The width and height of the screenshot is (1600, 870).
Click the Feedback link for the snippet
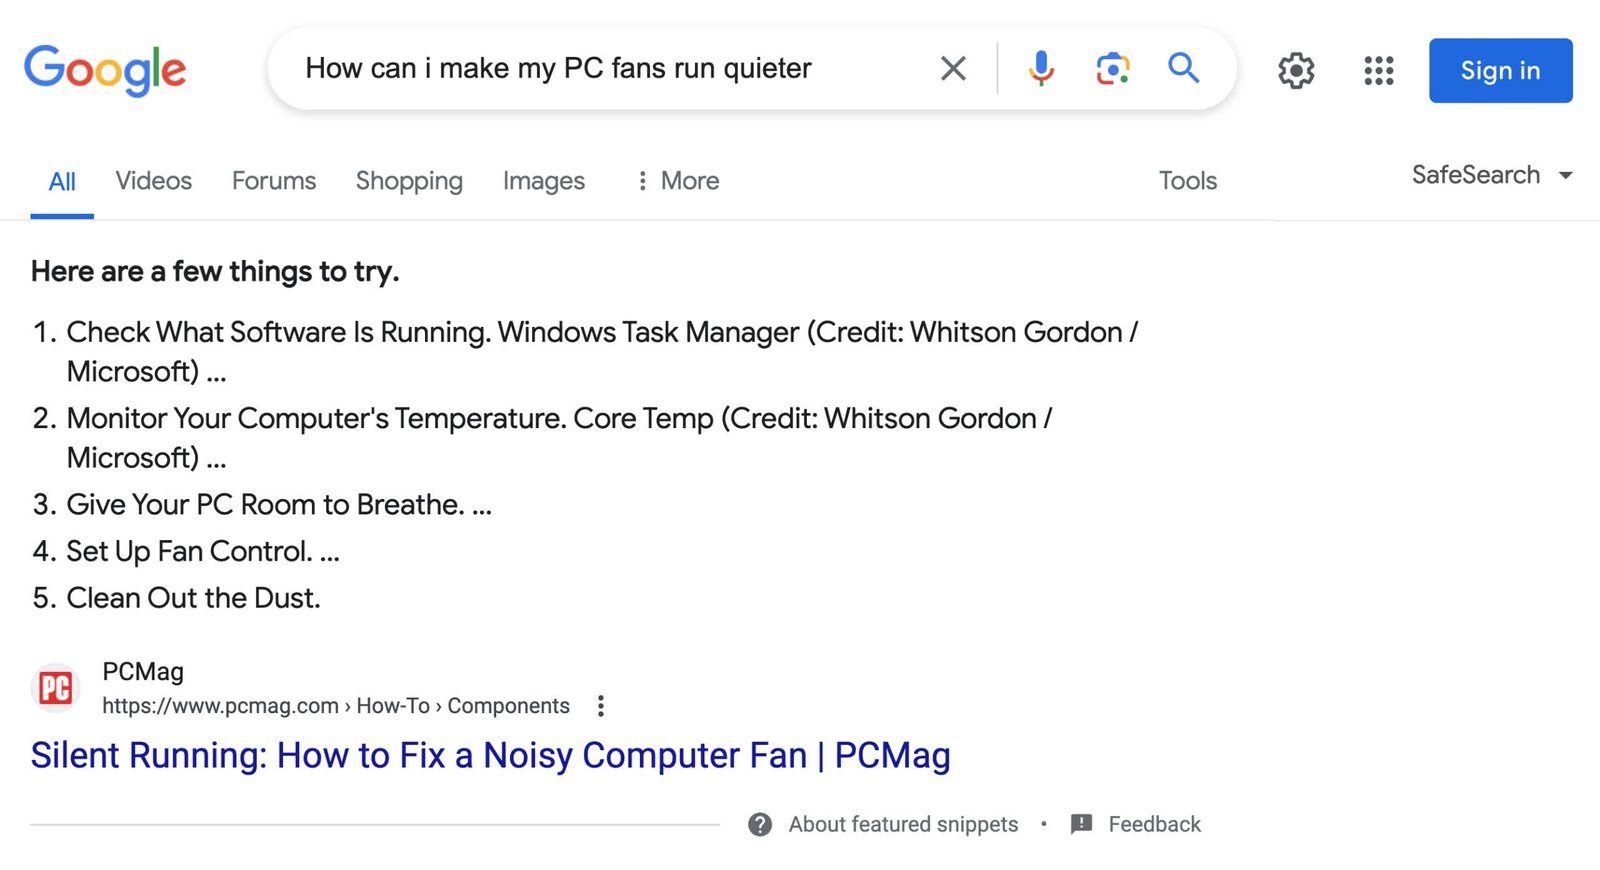pyautogui.click(x=1155, y=824)
